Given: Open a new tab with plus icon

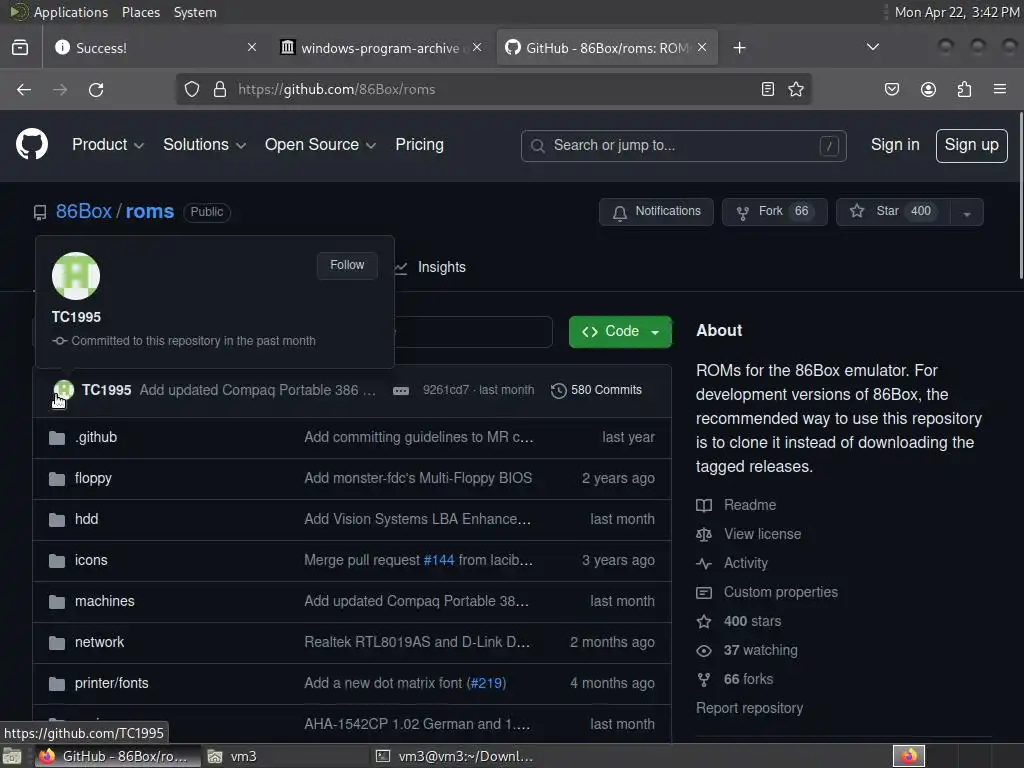Looking at the screenshot, I should (x=739, y=48).
